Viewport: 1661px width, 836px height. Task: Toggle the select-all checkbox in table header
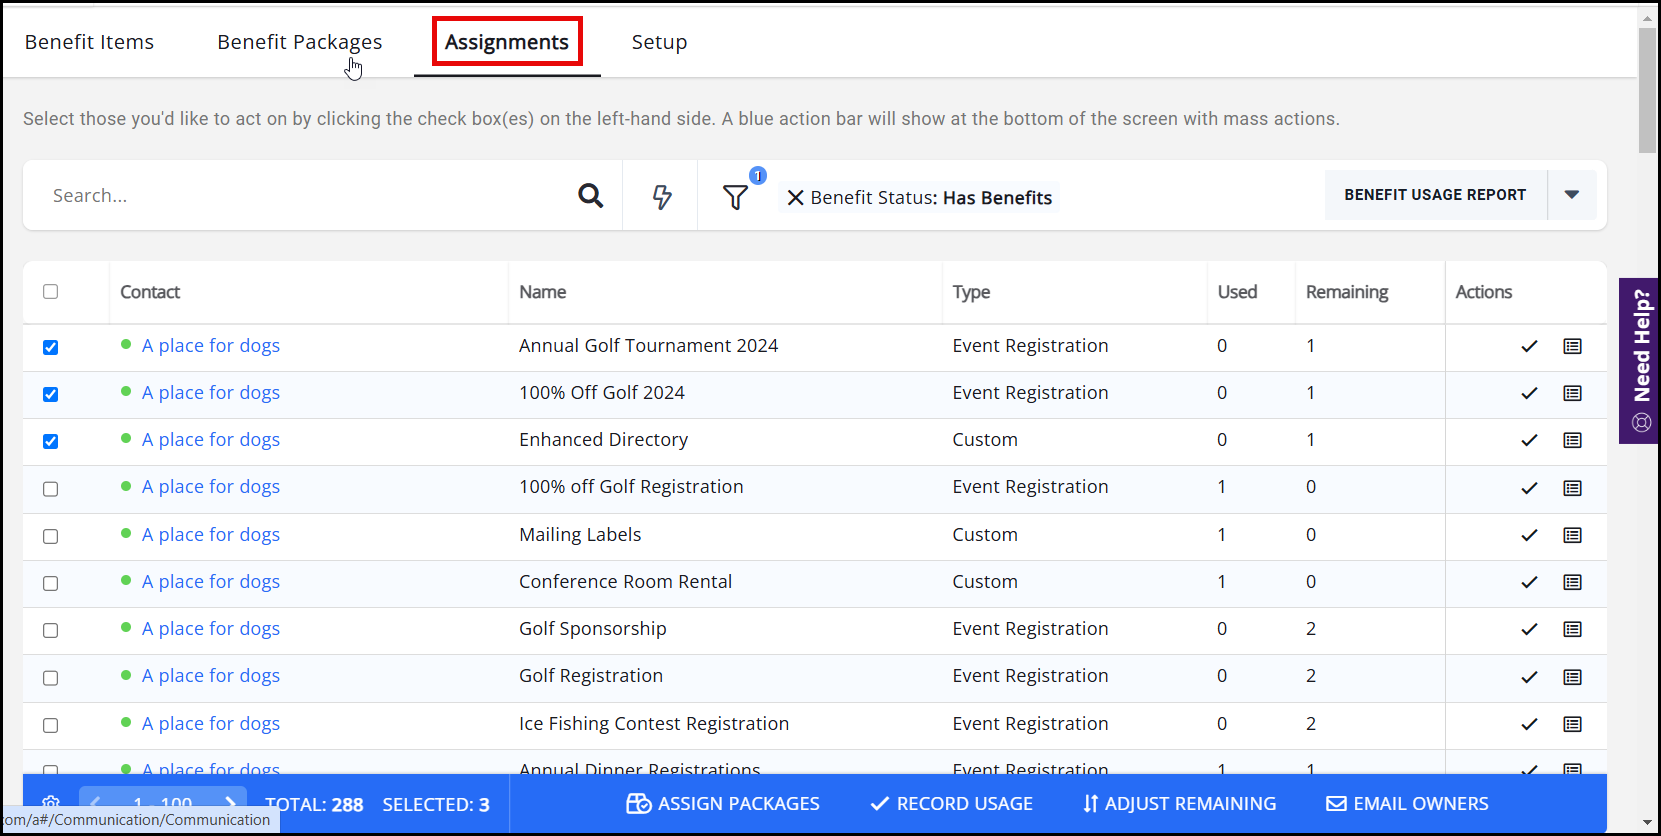point(51,292)
